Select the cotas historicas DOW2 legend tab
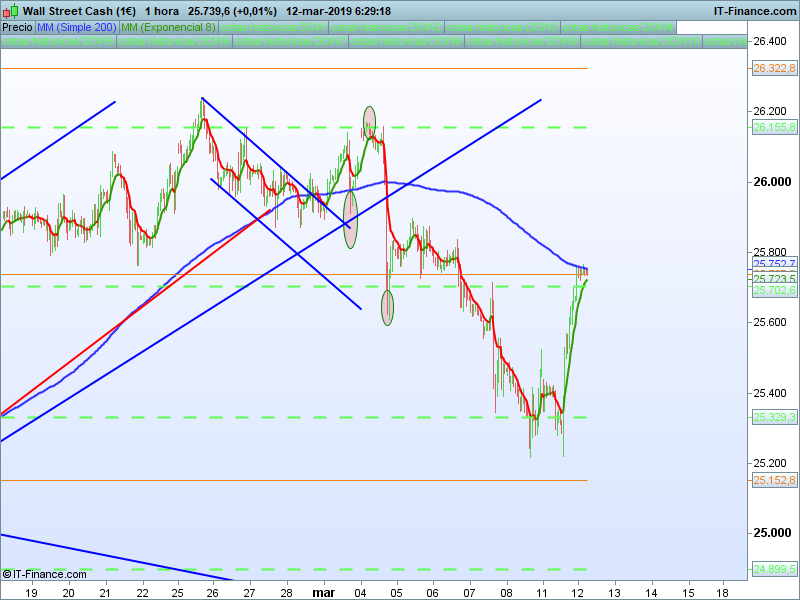The width and height of the screenshot is (800, 600). tap(386, 27)
